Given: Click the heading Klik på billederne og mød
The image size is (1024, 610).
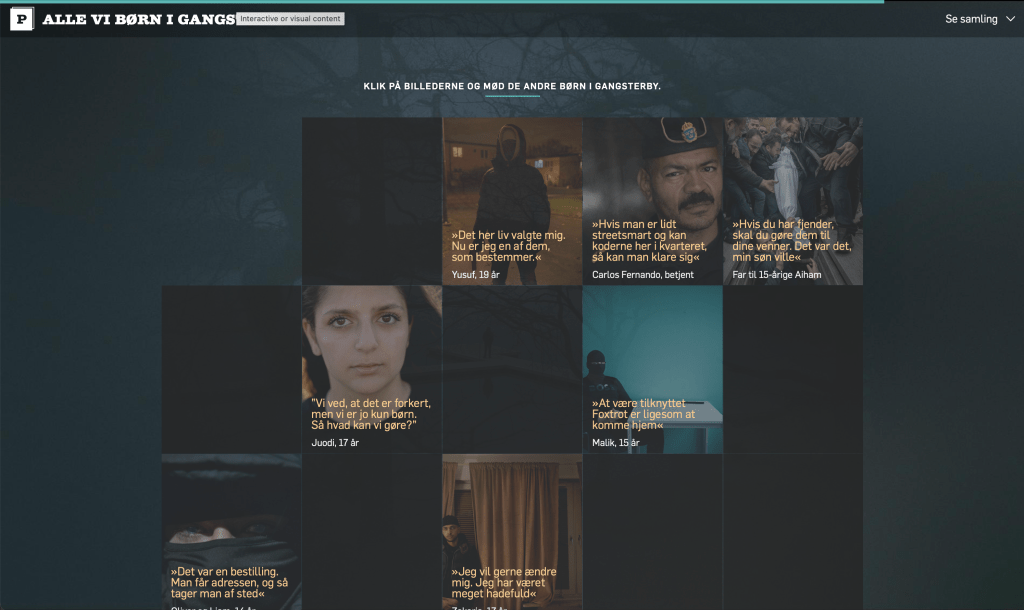Looking at the screenshot, I should [x=512, y=86].
